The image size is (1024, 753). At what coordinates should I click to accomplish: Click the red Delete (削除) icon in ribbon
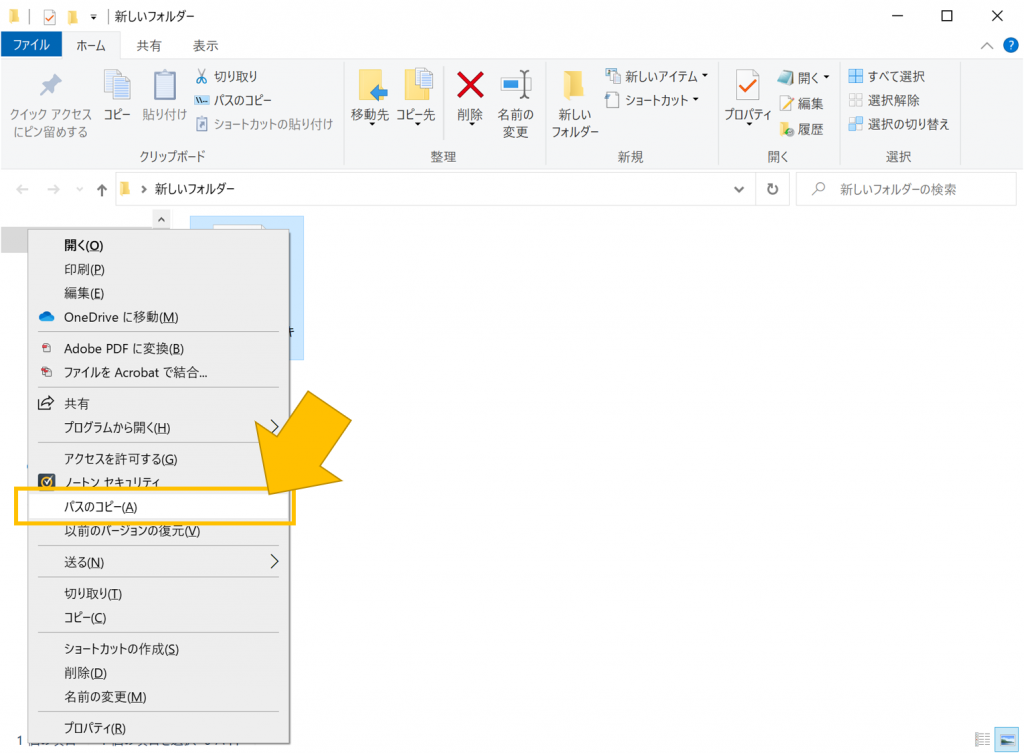coord(470,87)
